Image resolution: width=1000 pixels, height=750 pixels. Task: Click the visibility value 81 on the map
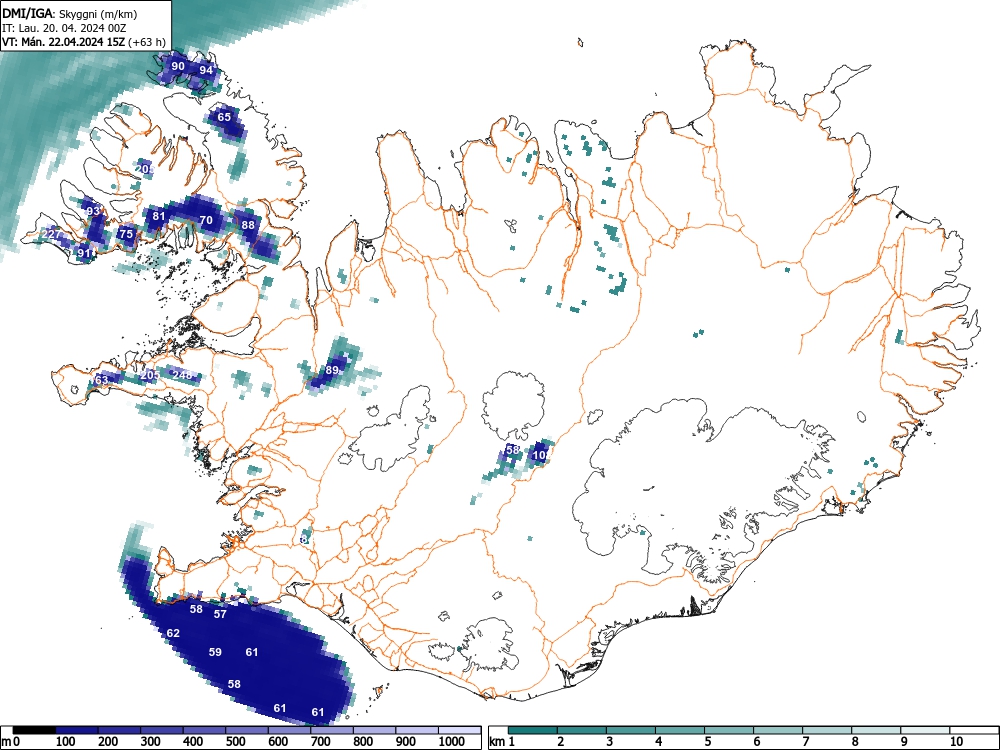[158, 216]
